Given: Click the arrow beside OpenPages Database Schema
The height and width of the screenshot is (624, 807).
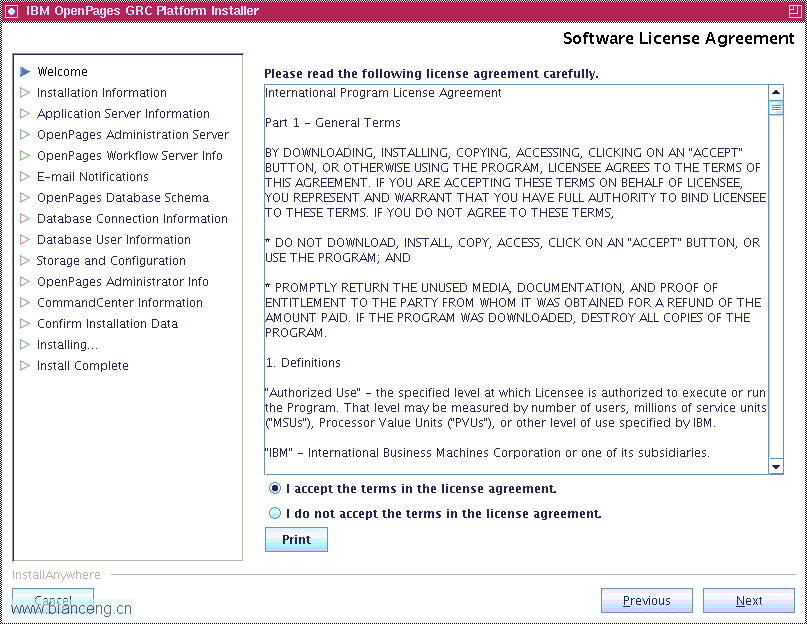Looking at the screenshot, I should [25, 198].
